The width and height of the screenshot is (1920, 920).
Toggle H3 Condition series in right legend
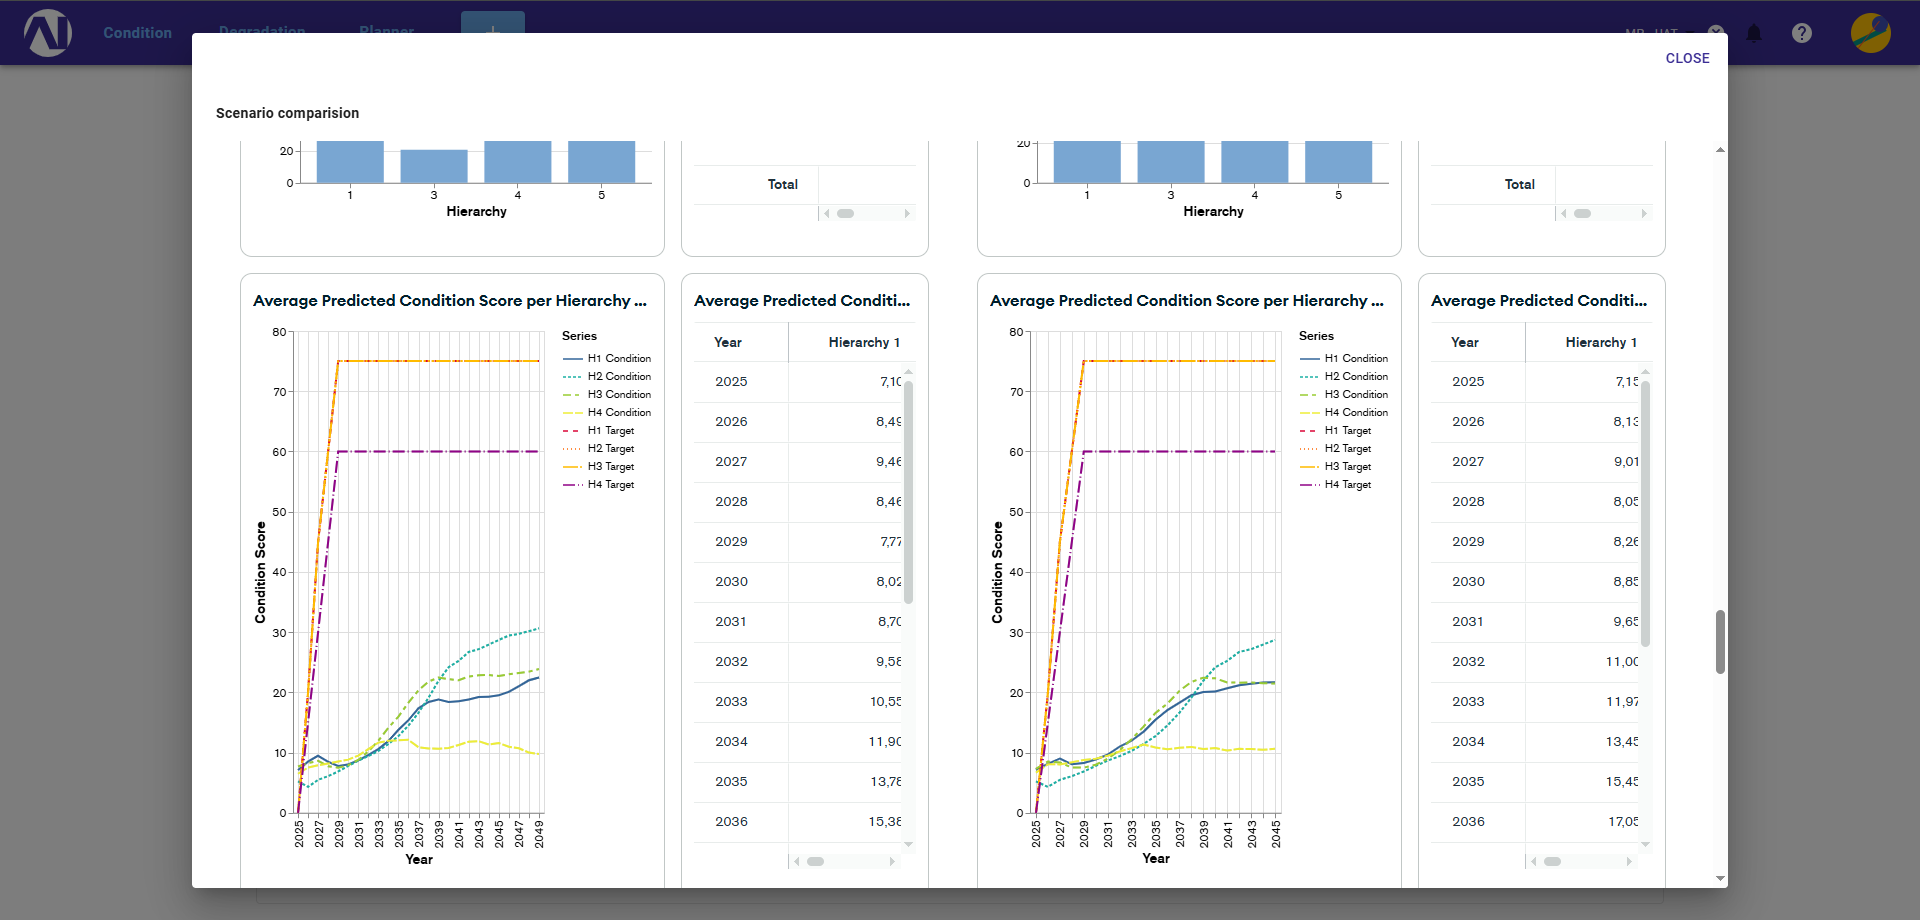(1344, 394)
